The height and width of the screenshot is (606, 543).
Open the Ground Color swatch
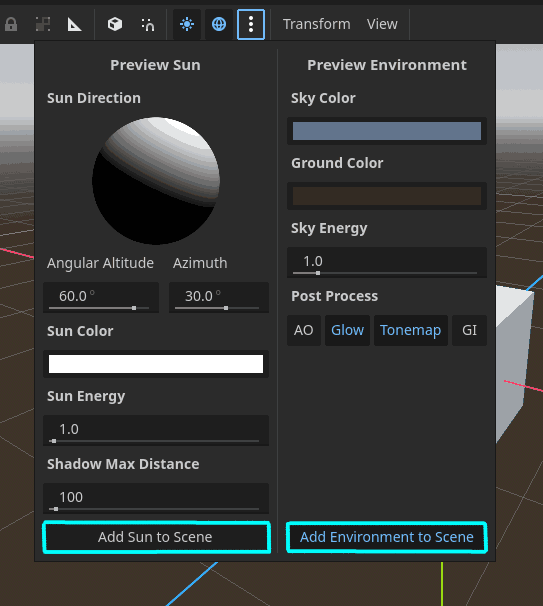387,196
